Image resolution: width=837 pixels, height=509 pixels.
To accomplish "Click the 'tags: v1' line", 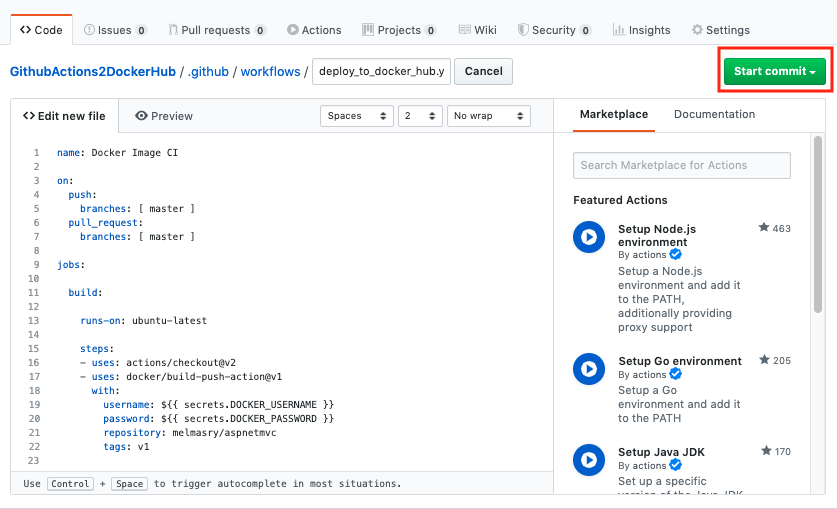I will [x=127, y=447].
